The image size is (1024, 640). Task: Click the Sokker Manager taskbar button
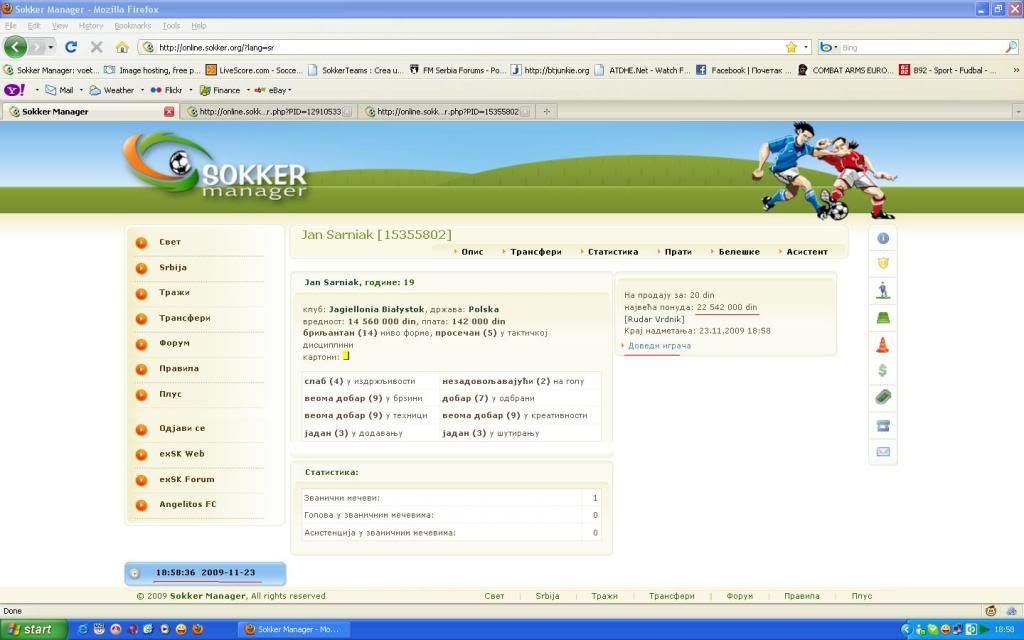293,630
